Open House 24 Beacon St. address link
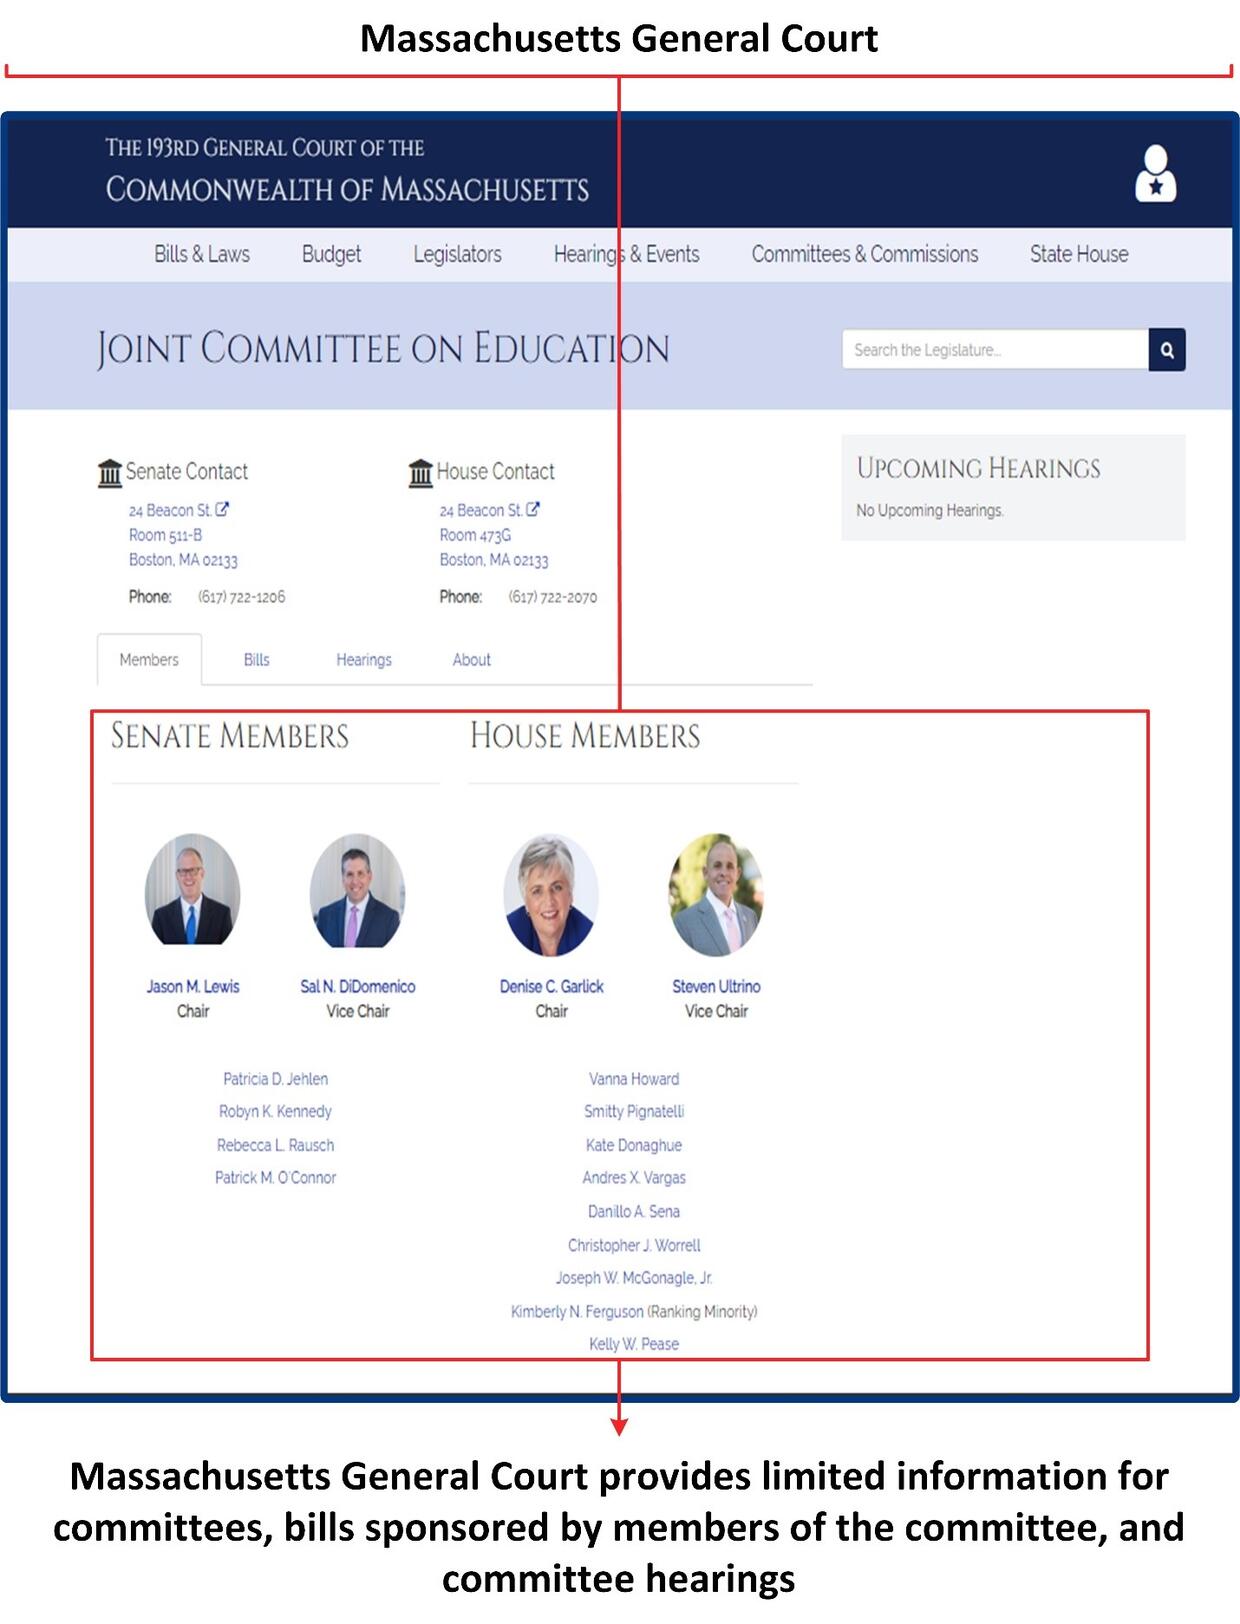 (x=481, y=510)
